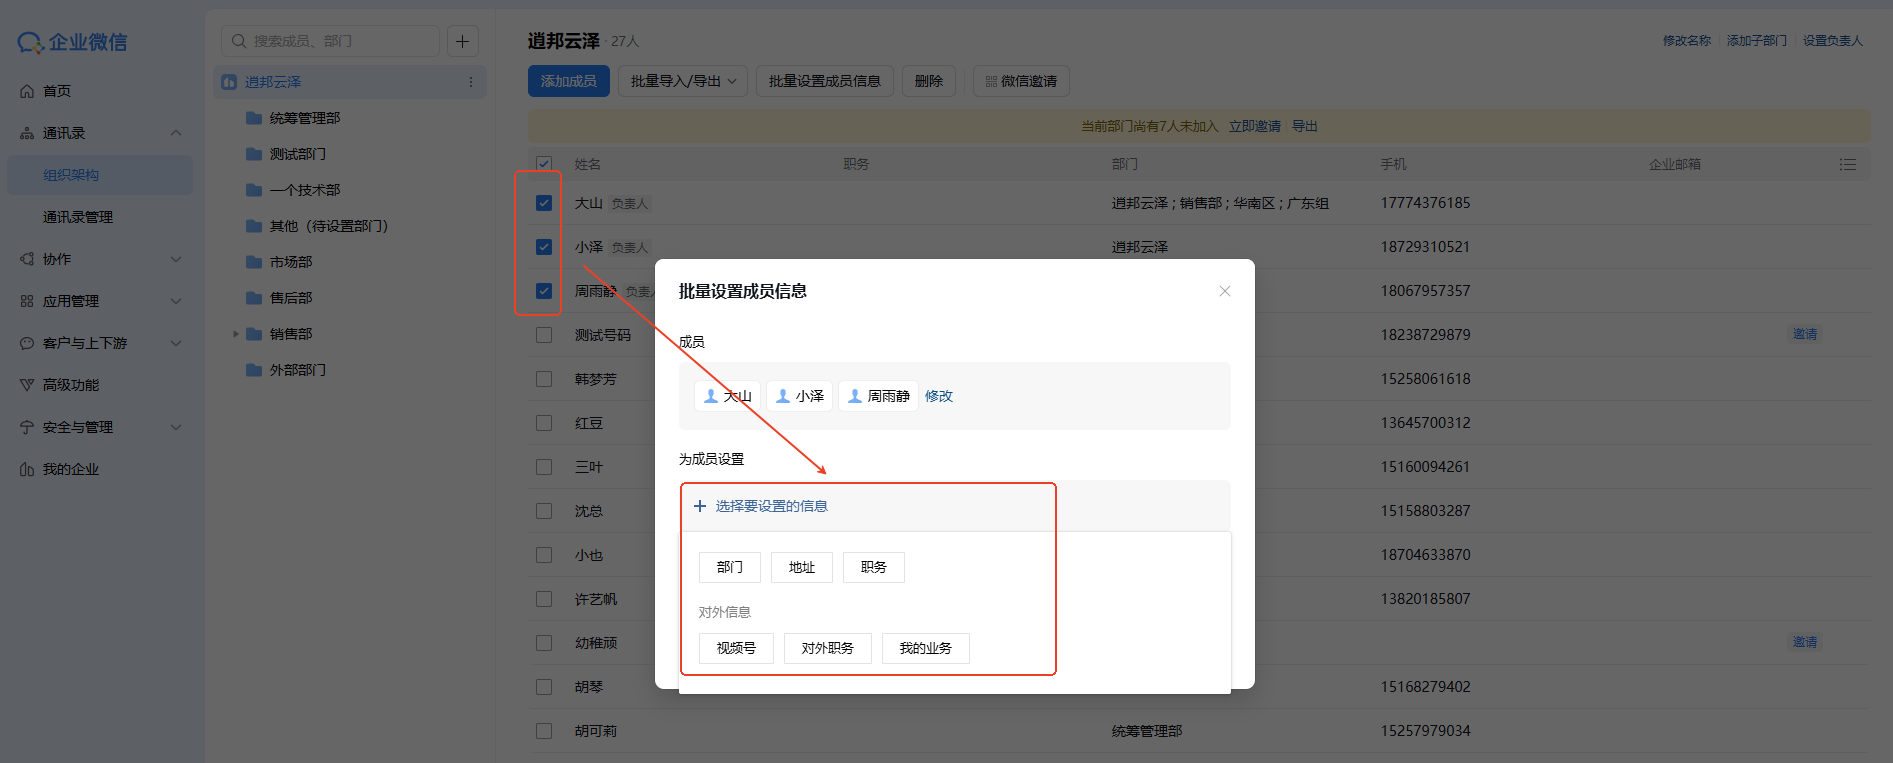Tick the checkbox for 测试号码
The image size is (1893, 763).
click(544, 335)
